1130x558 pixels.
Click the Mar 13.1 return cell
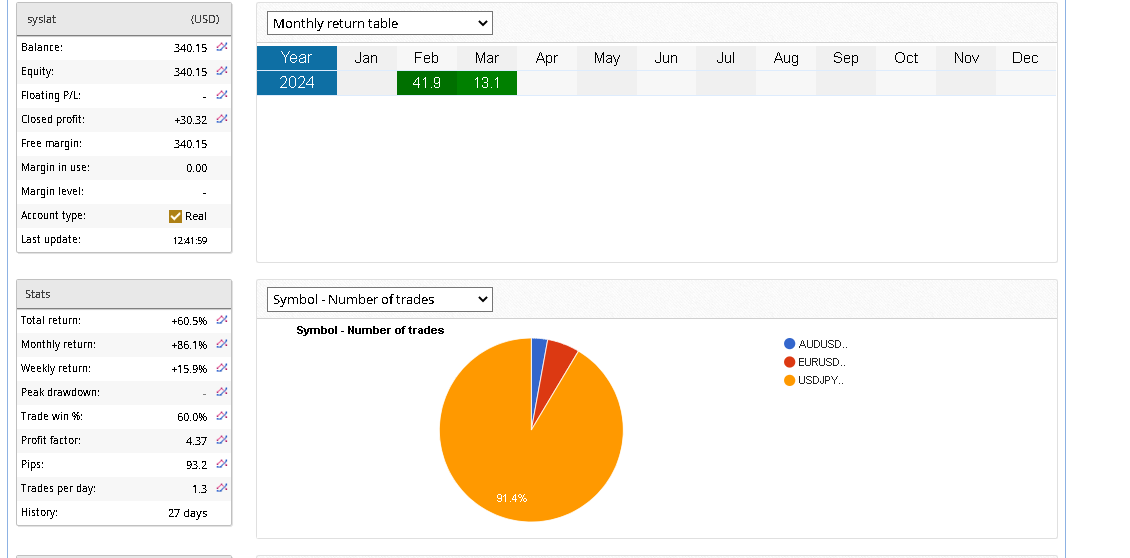487,83
